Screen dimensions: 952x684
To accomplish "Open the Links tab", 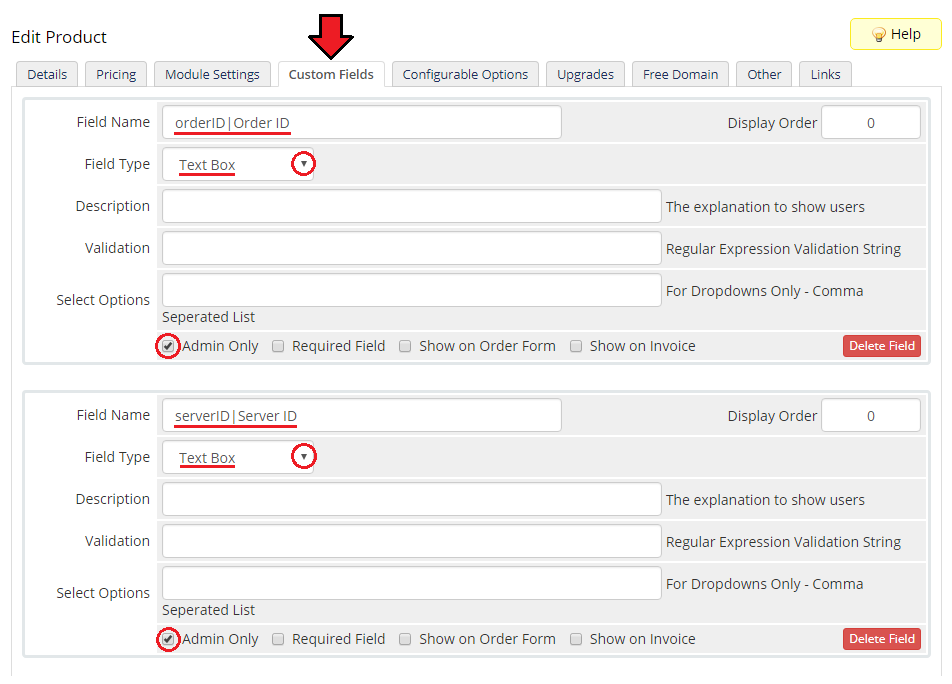I will [x=825, y=74].
